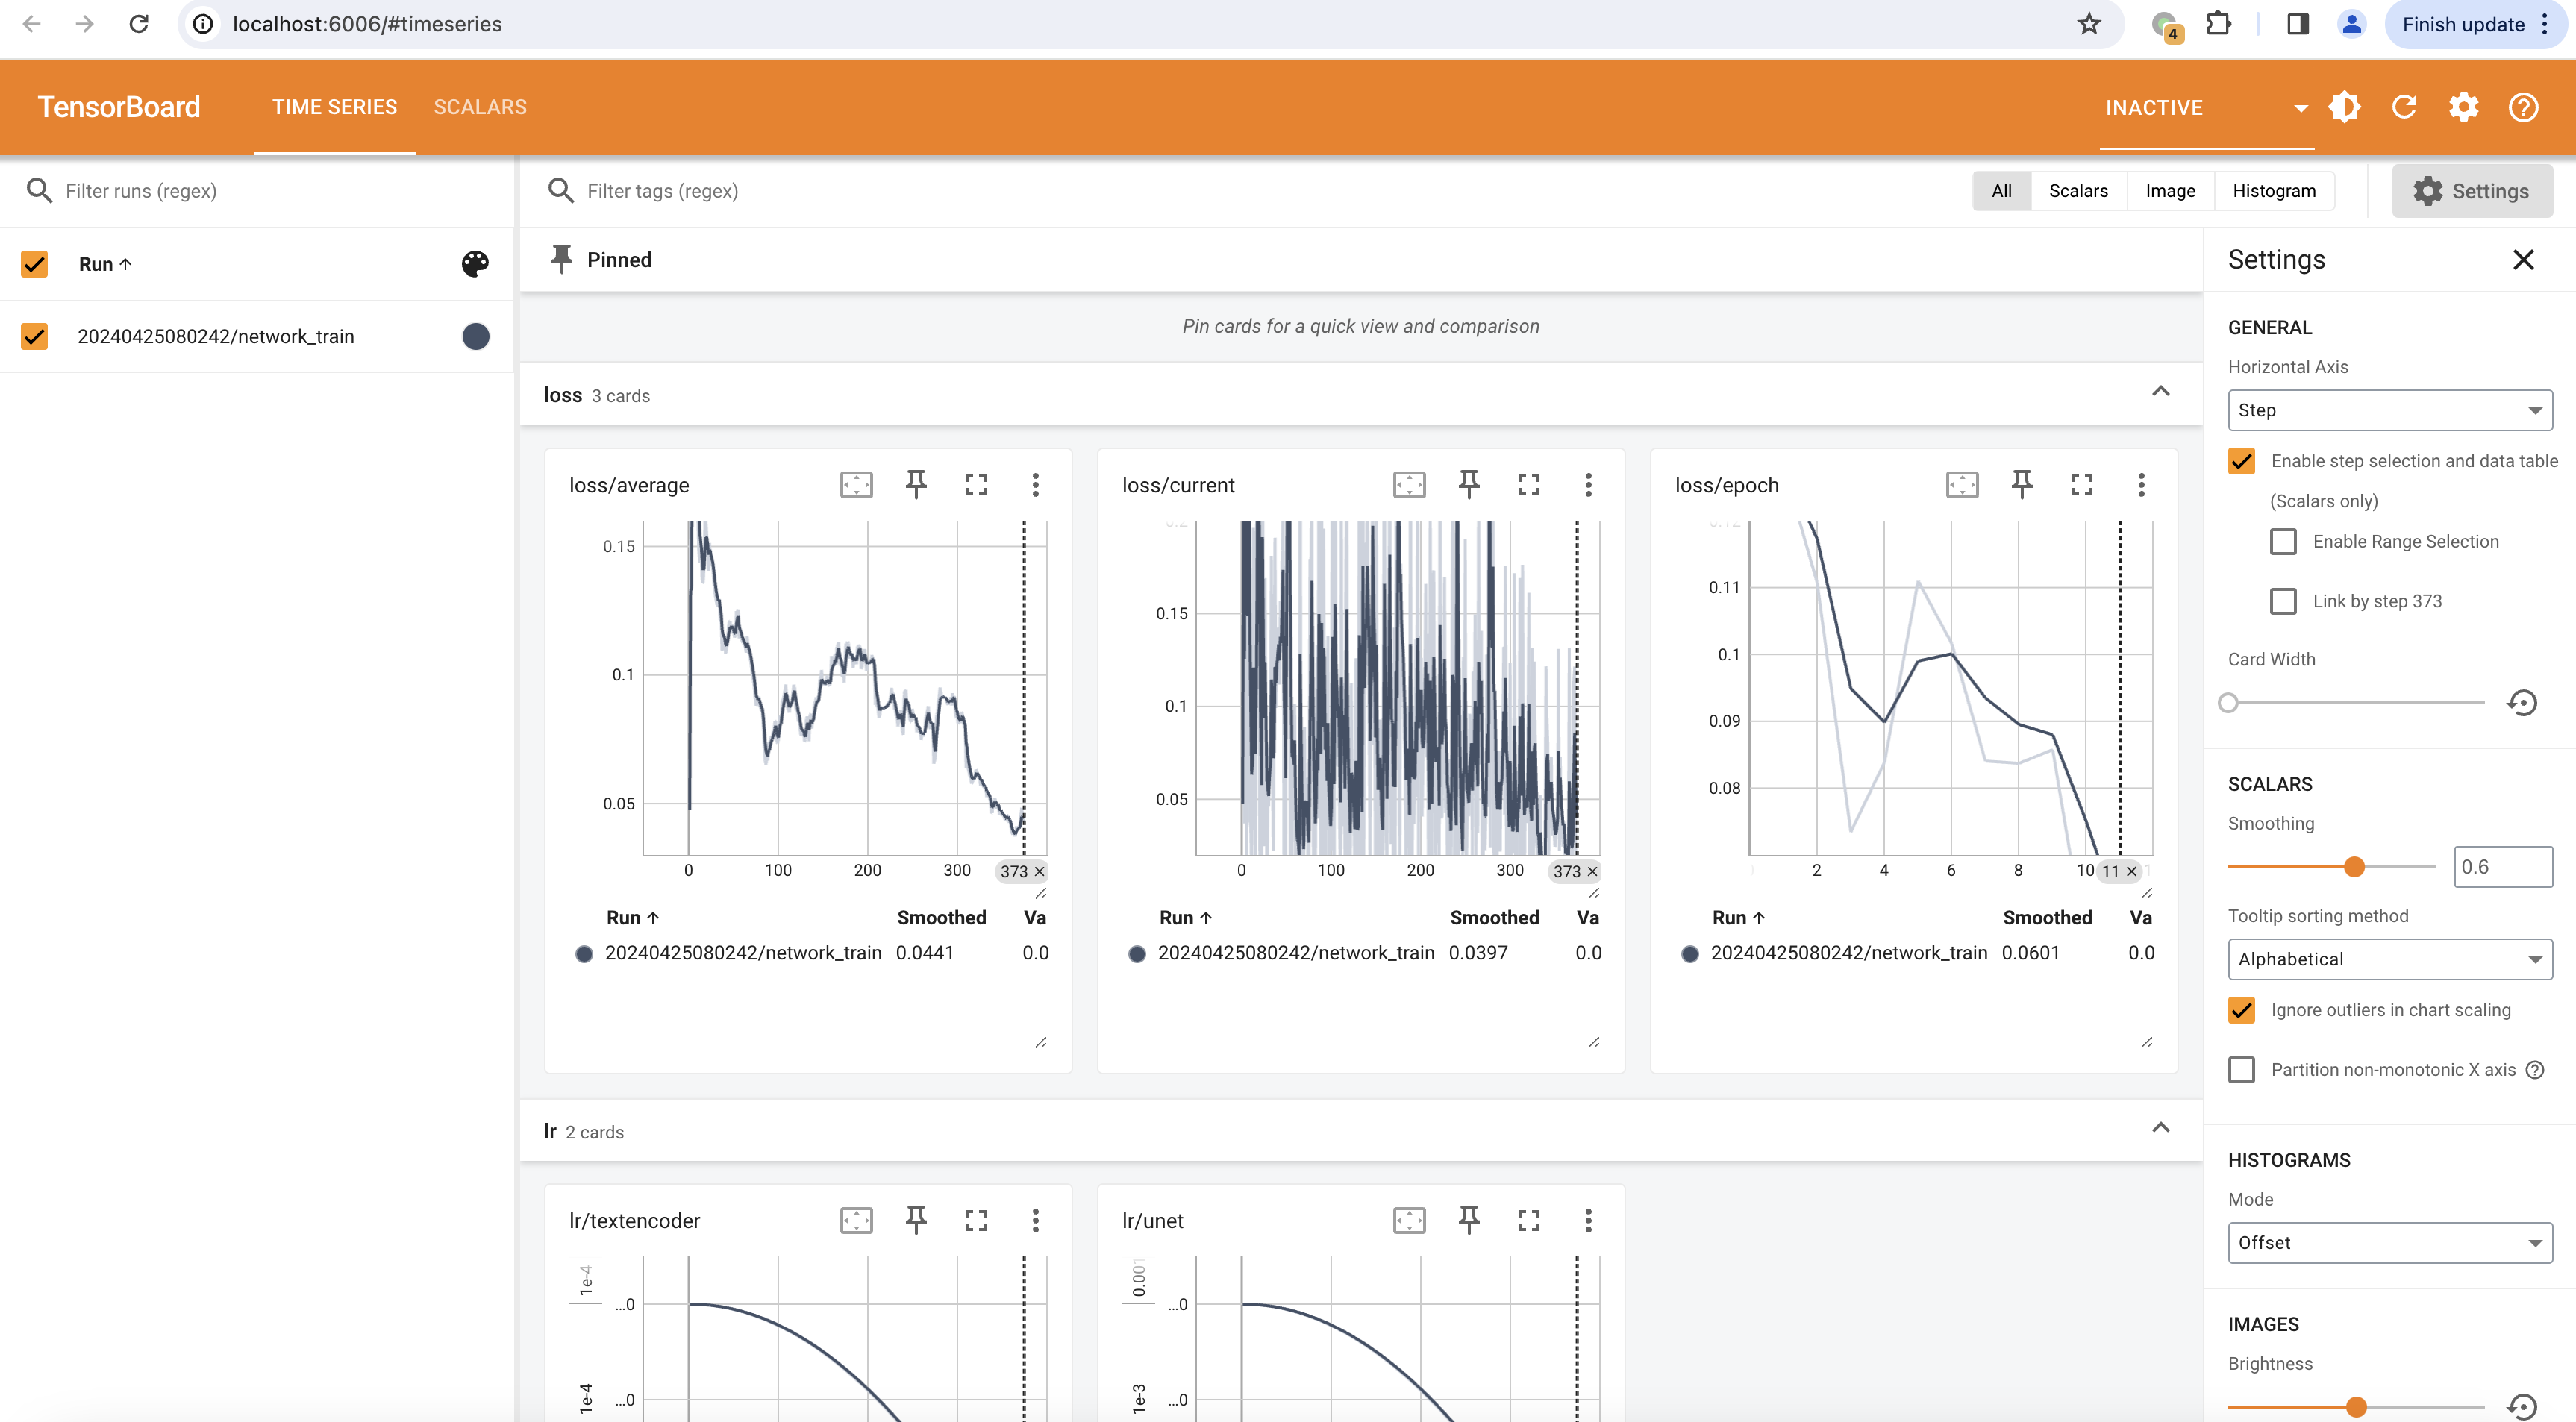
Task: Open Horizontal Axis Step dropdown
Action: click(x=2389, y=410)
